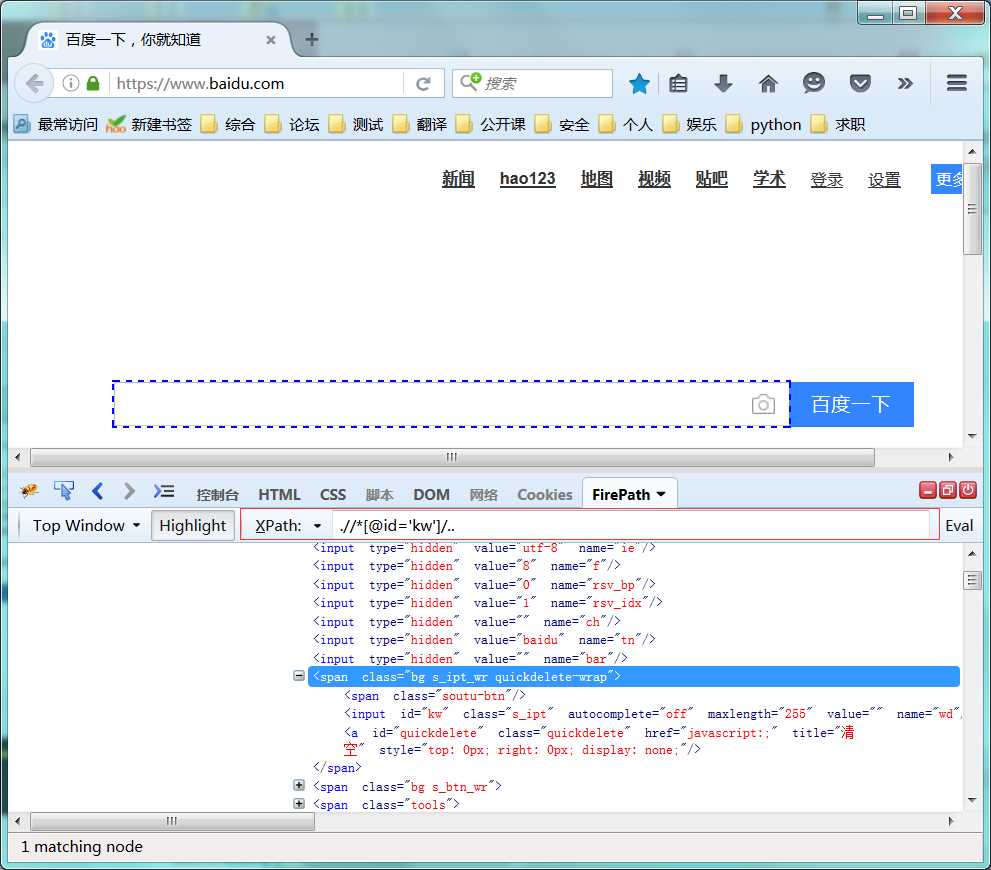Image resolution: width=991 pixels, height=870 pixels.
Task: Open the 论坛 bookmark folder
Action: click(292, 124)
